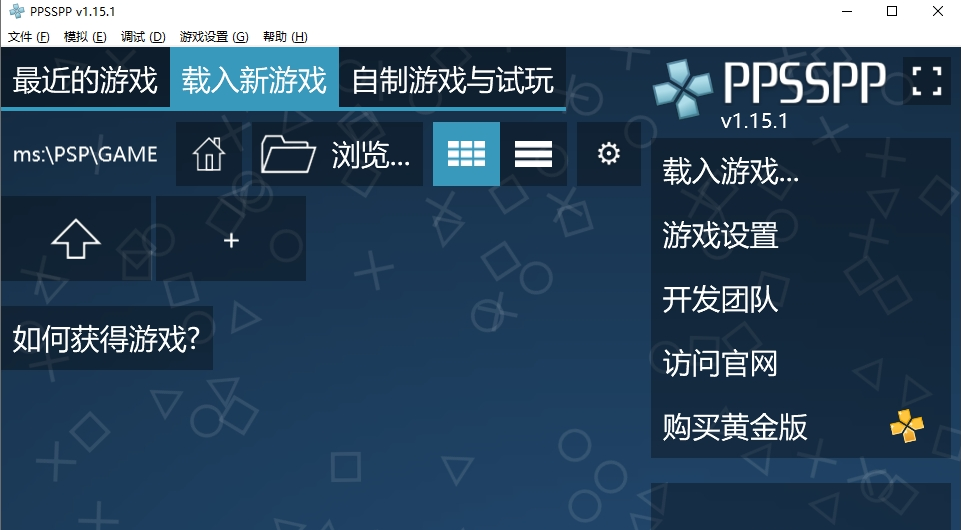This screenshot has width=961, height=530.
Task: Toggle fullscreen with corner brackets icon
Action: (x=927, y=80)
